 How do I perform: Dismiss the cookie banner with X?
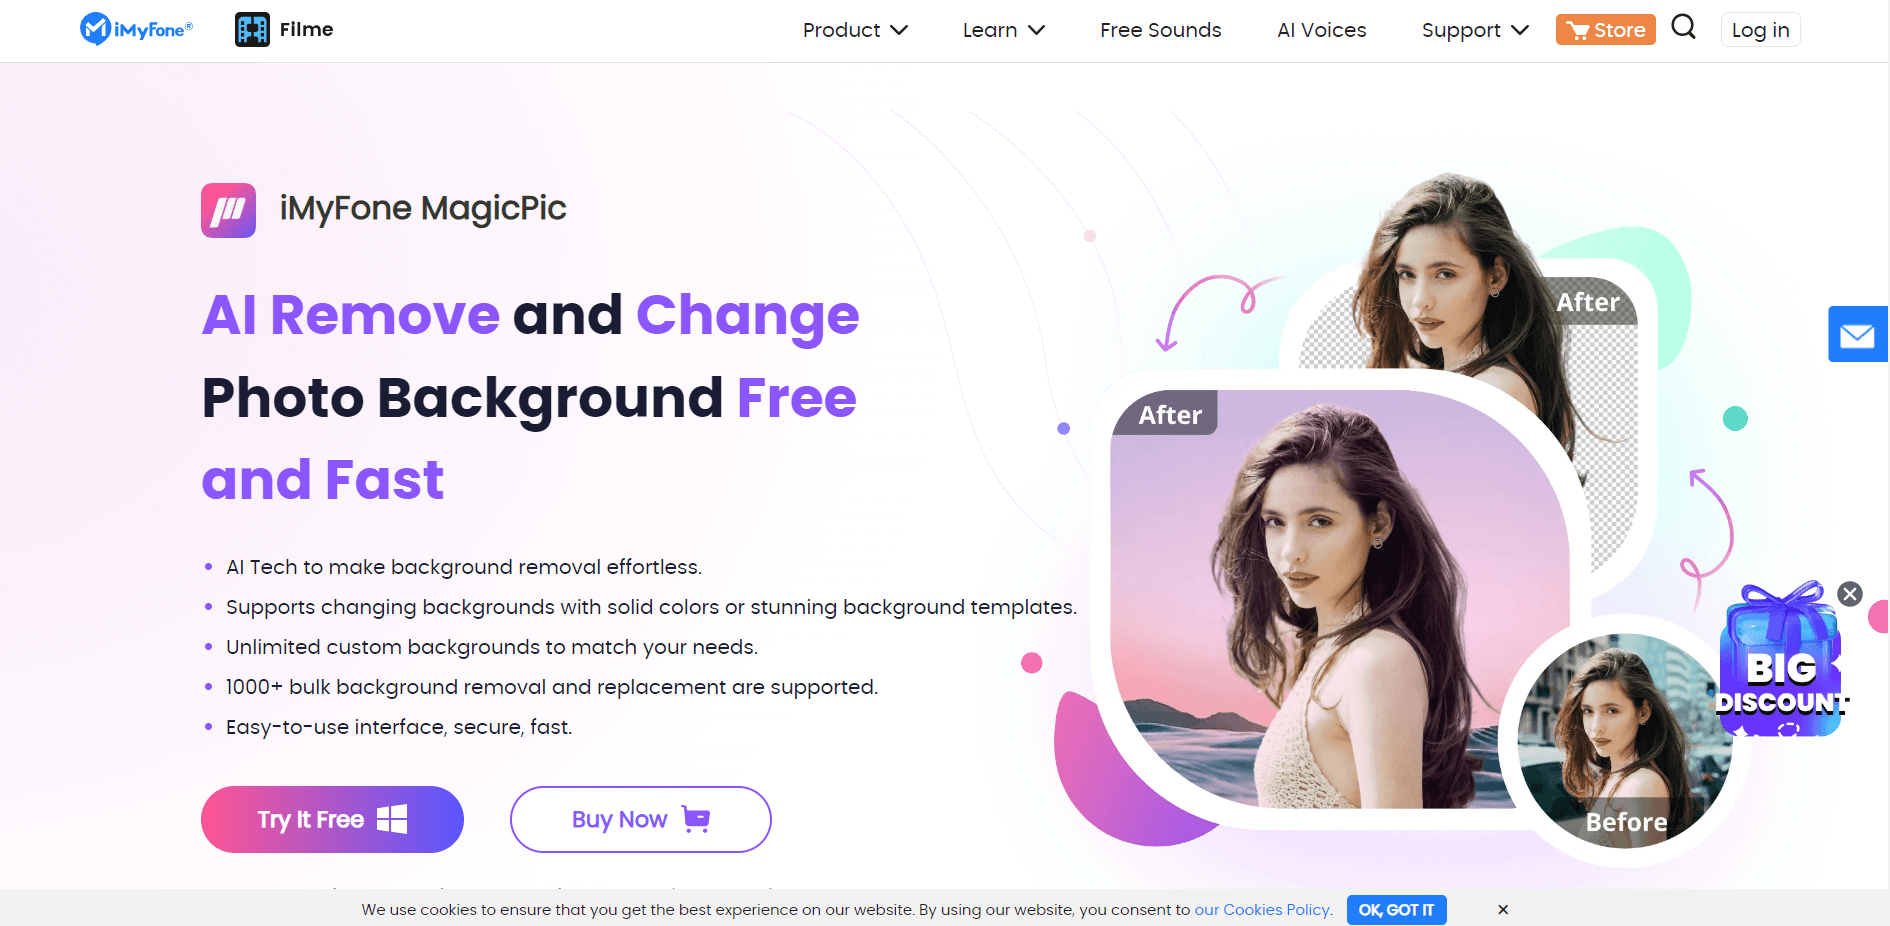point(1503,909)
